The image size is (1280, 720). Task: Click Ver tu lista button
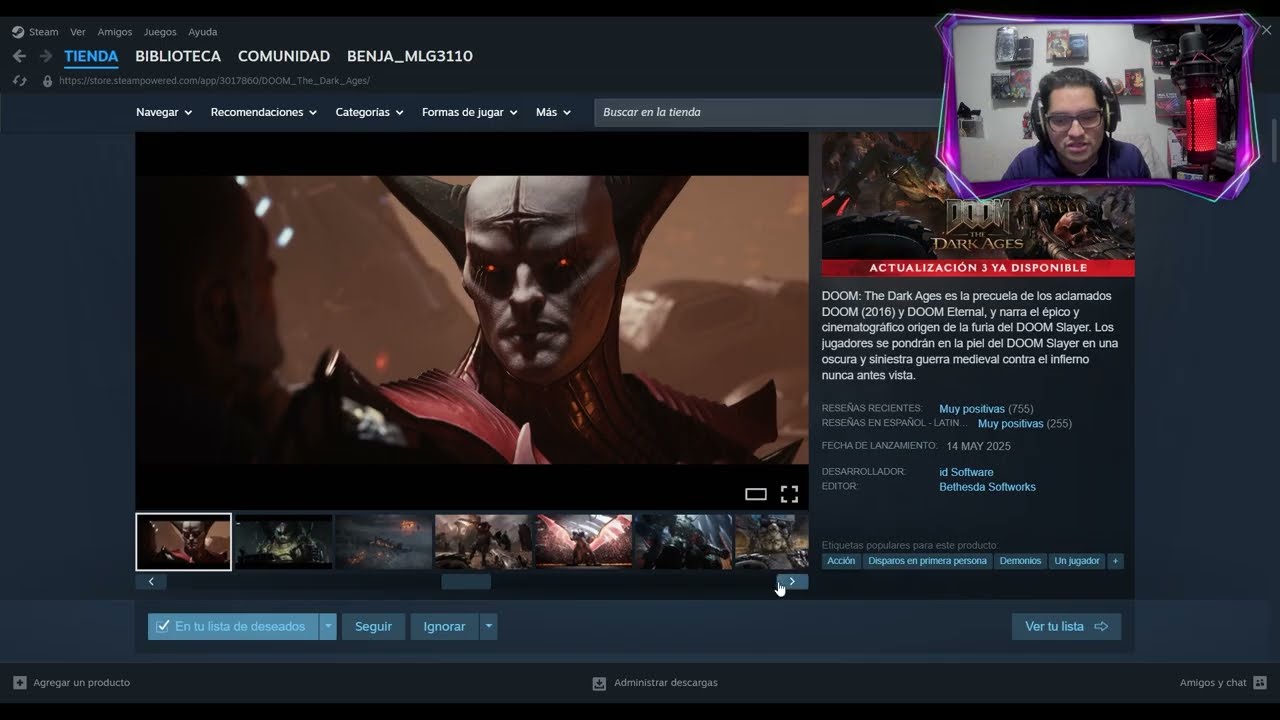(1066, 627)
